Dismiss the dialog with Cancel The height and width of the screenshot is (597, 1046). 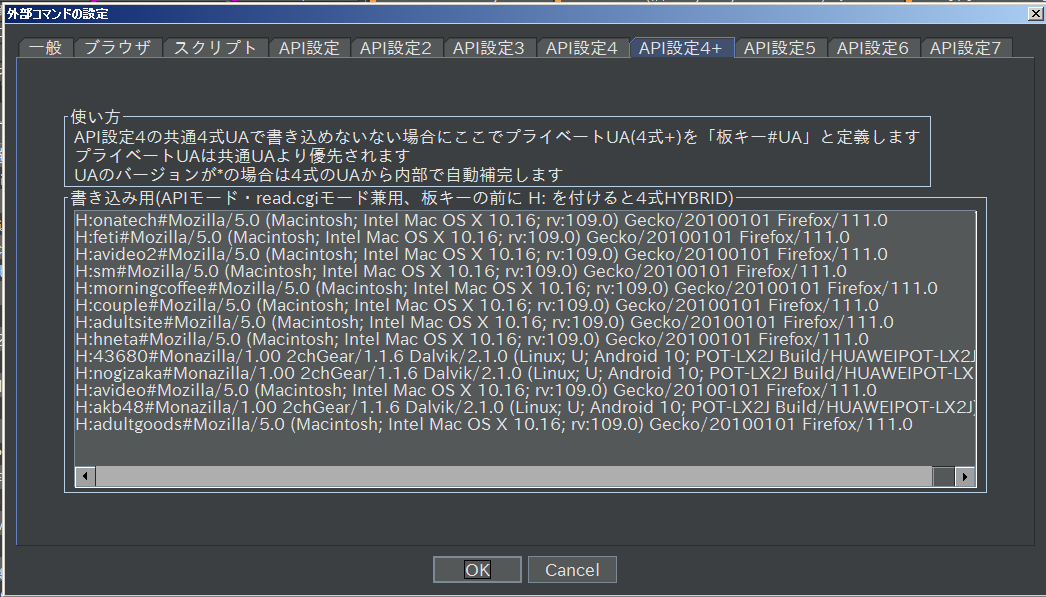(572, 570)
